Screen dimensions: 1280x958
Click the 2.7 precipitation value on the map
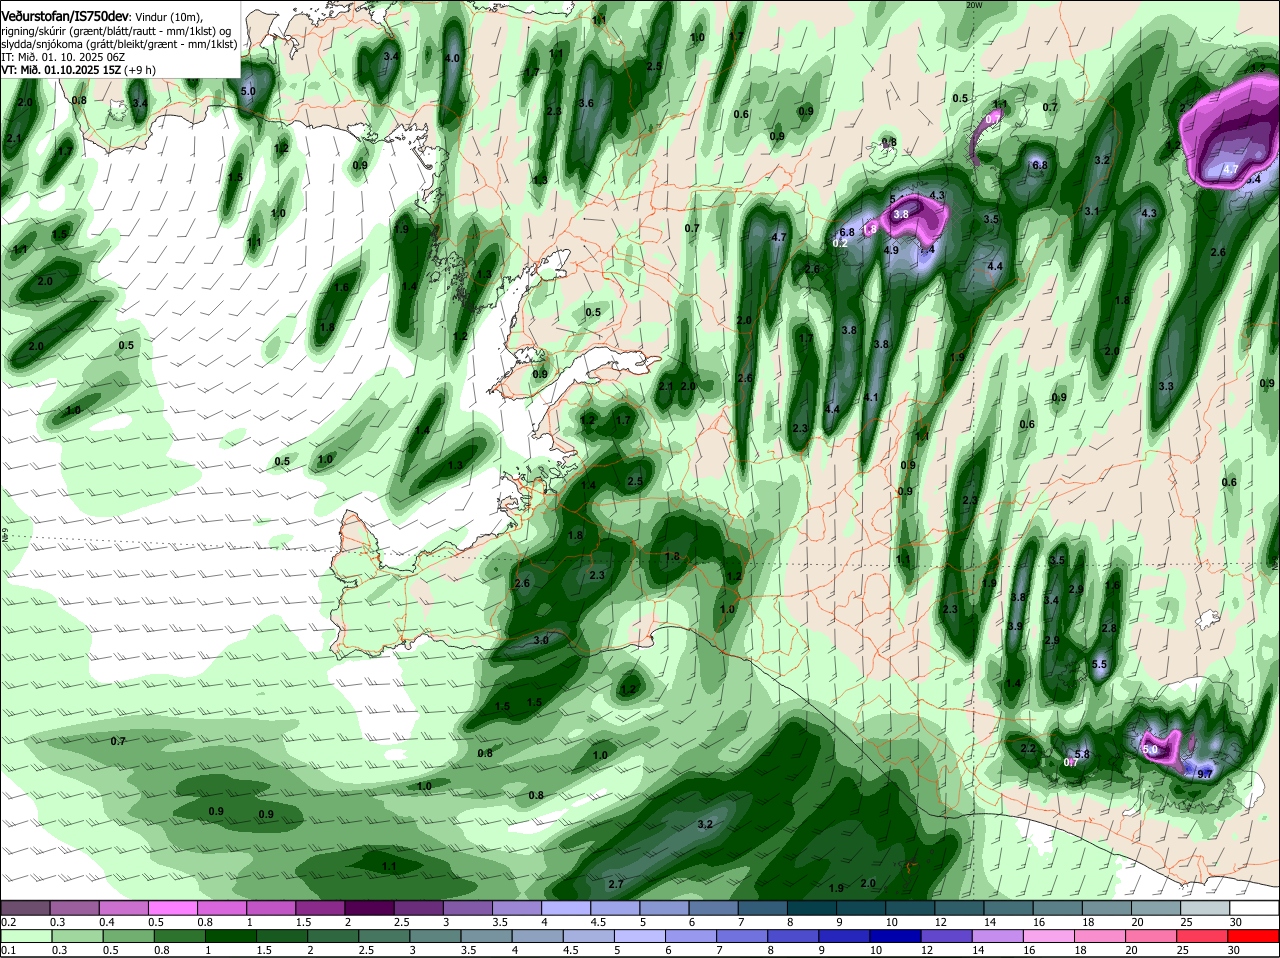click(616, 884)
